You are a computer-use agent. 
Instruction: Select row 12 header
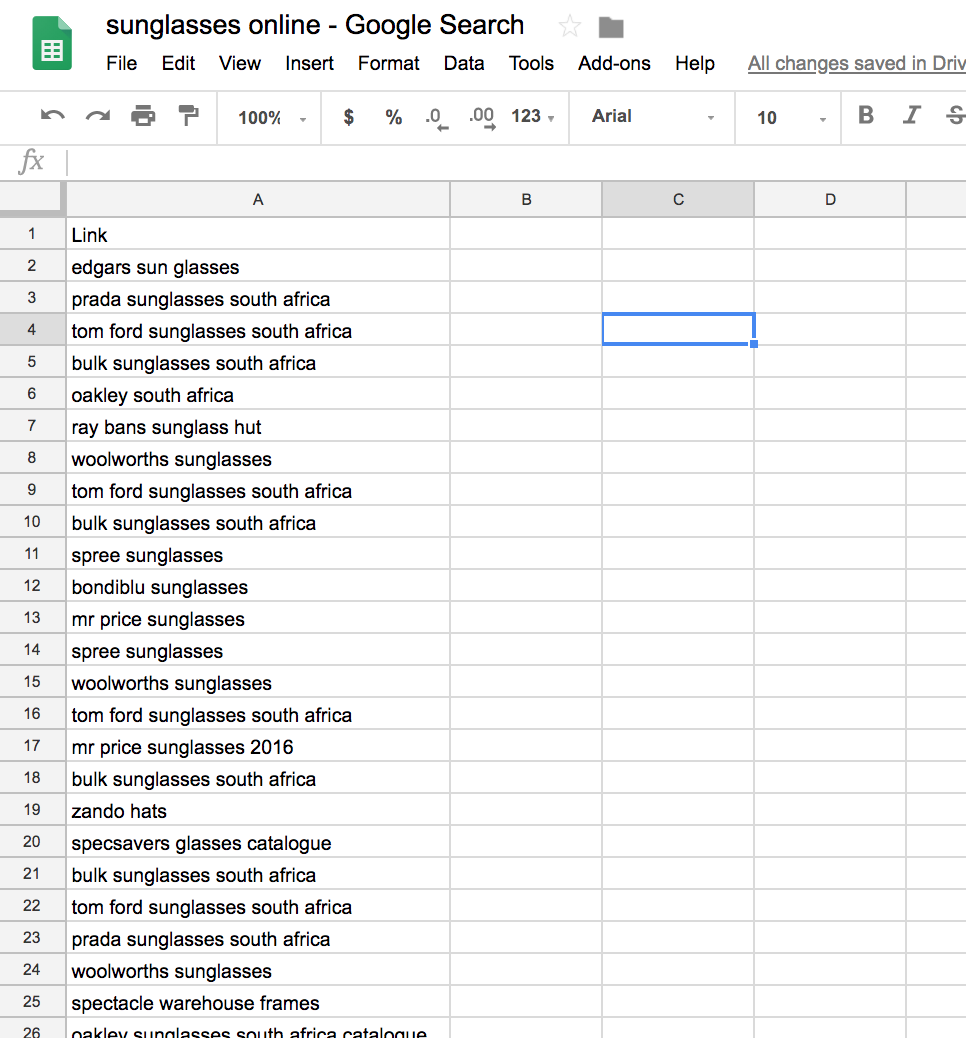[32, 586]
